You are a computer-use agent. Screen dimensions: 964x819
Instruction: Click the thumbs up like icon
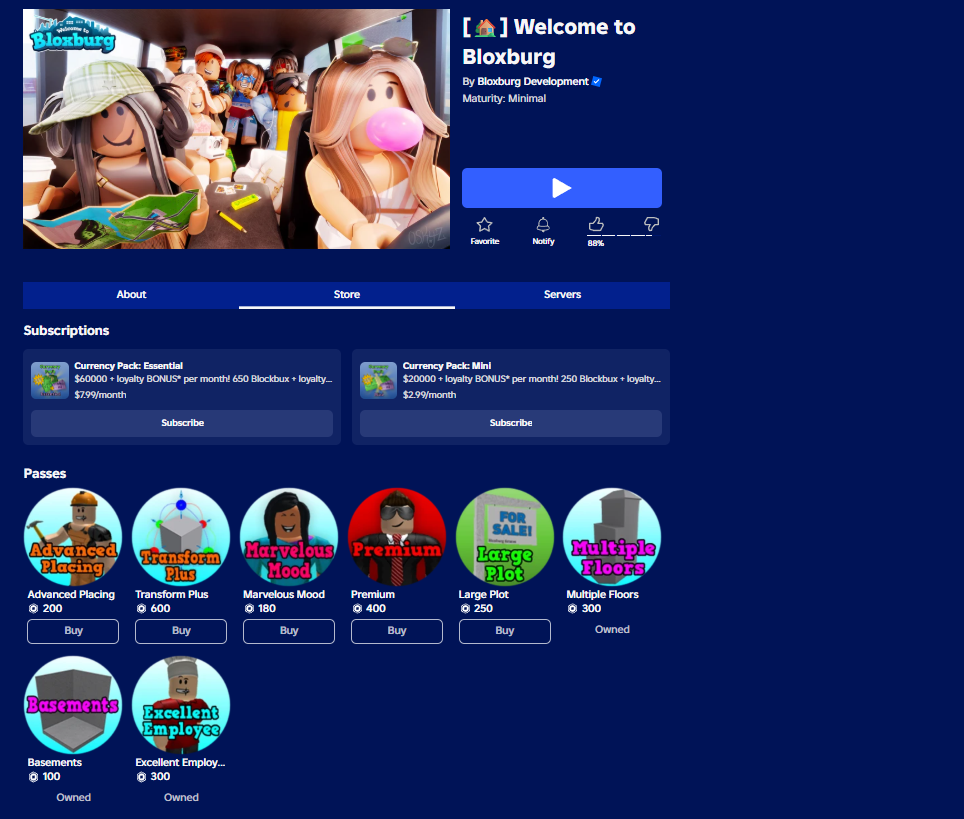[x=596, y=224]
